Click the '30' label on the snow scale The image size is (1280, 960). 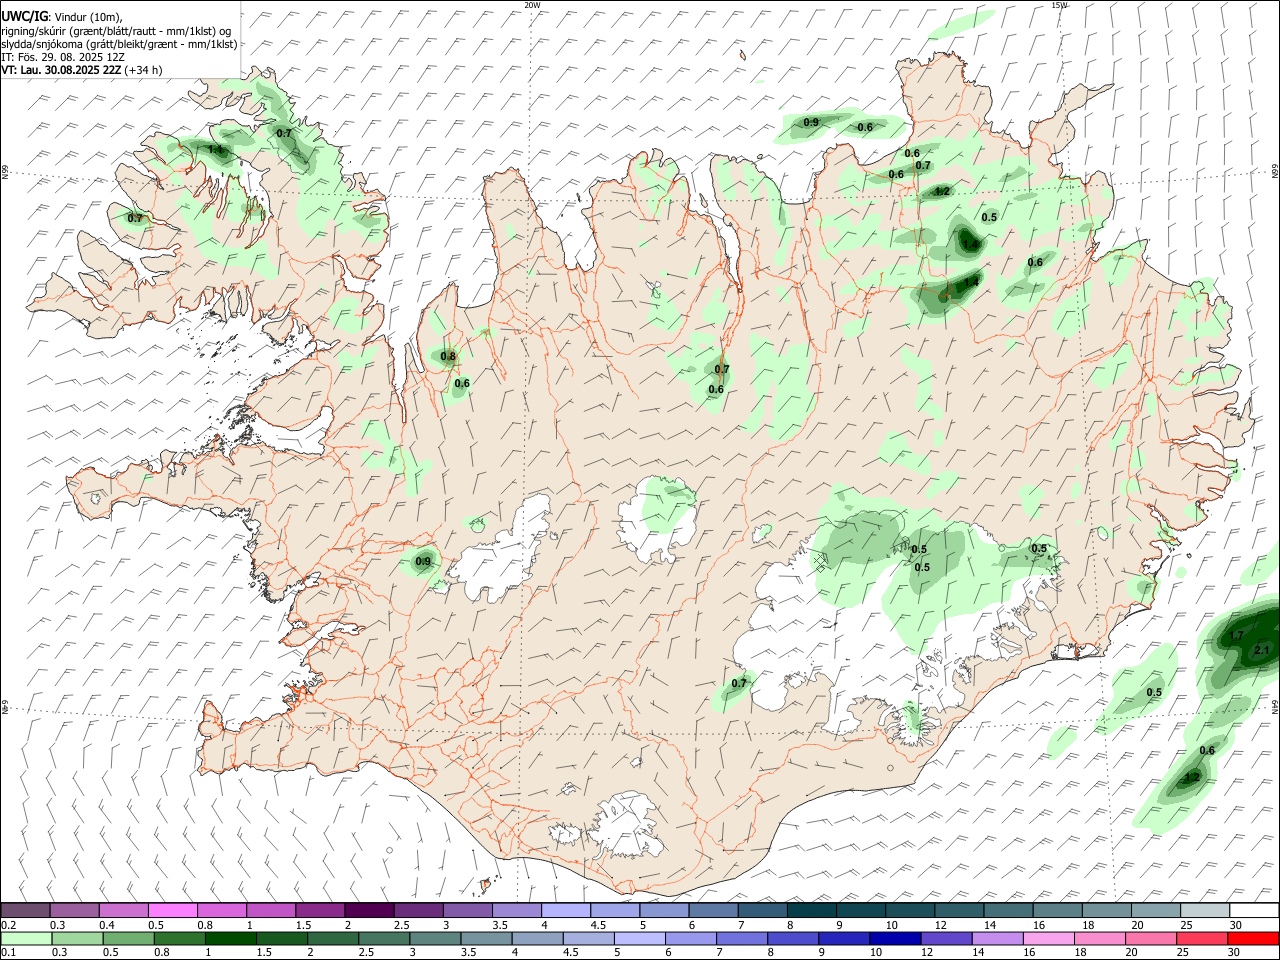1236,925
